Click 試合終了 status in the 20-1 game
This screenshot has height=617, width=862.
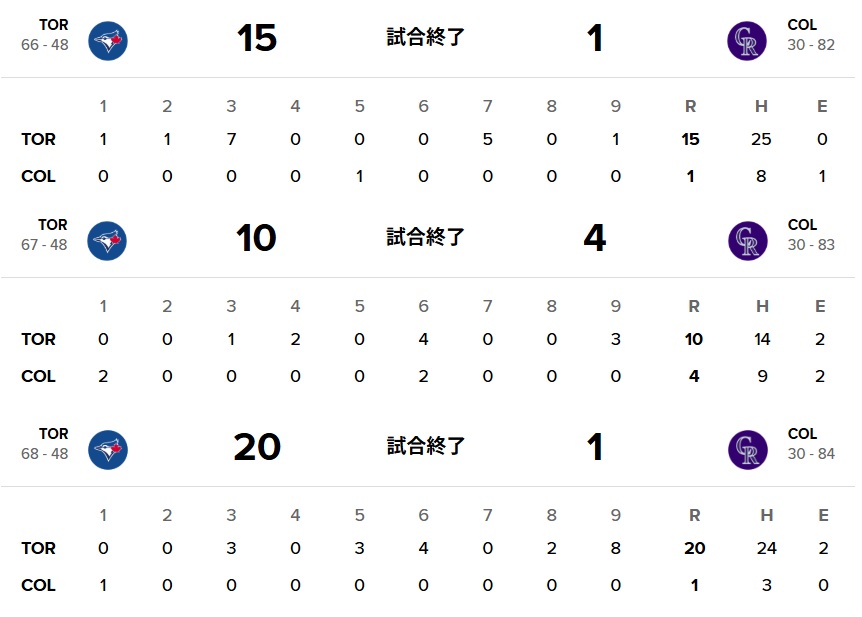(426, 446)
